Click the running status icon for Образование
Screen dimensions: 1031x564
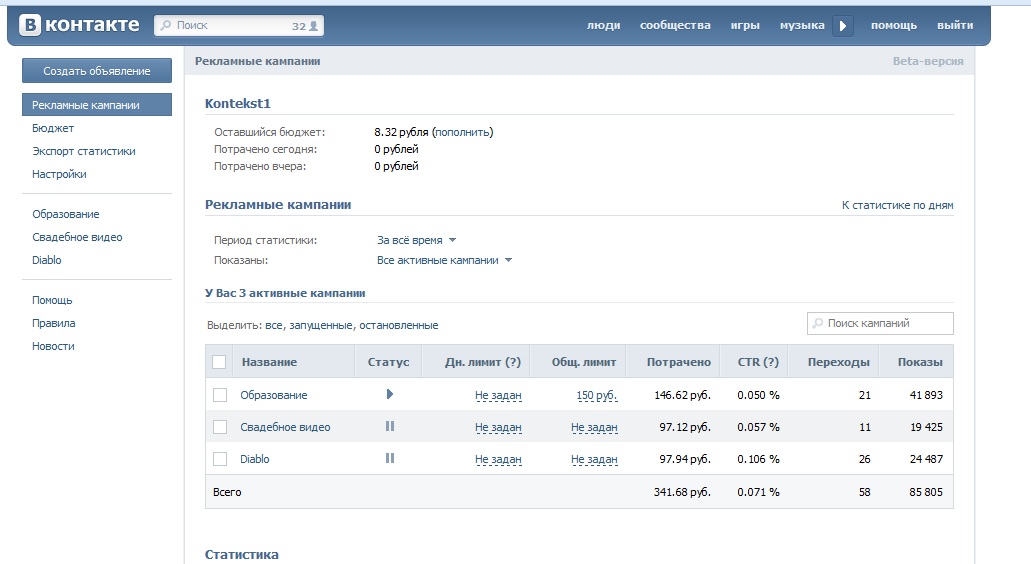389,394
